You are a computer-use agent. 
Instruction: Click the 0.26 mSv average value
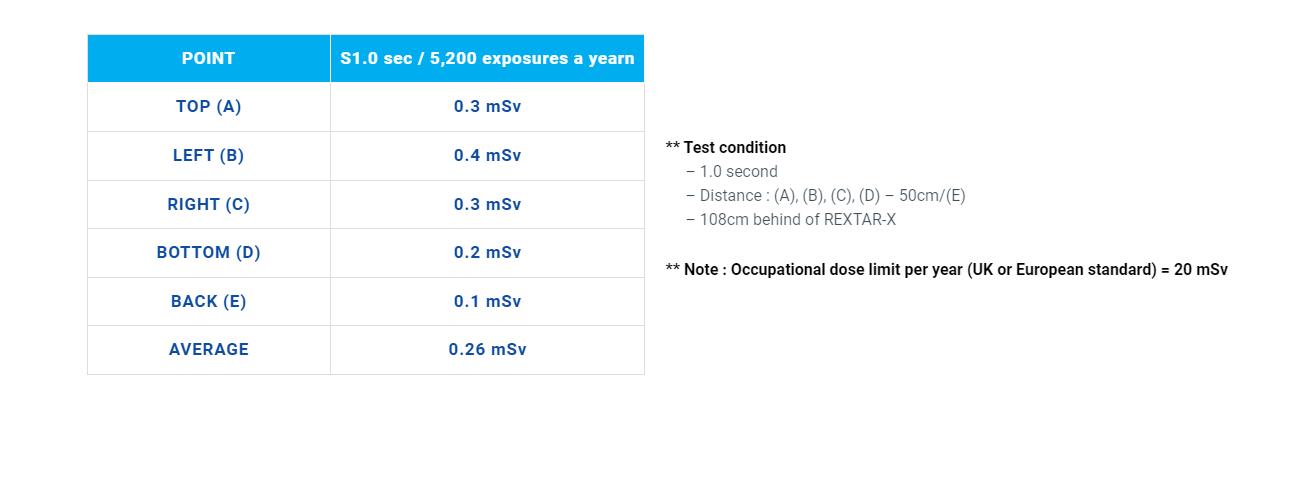click(x=487, y=349)
